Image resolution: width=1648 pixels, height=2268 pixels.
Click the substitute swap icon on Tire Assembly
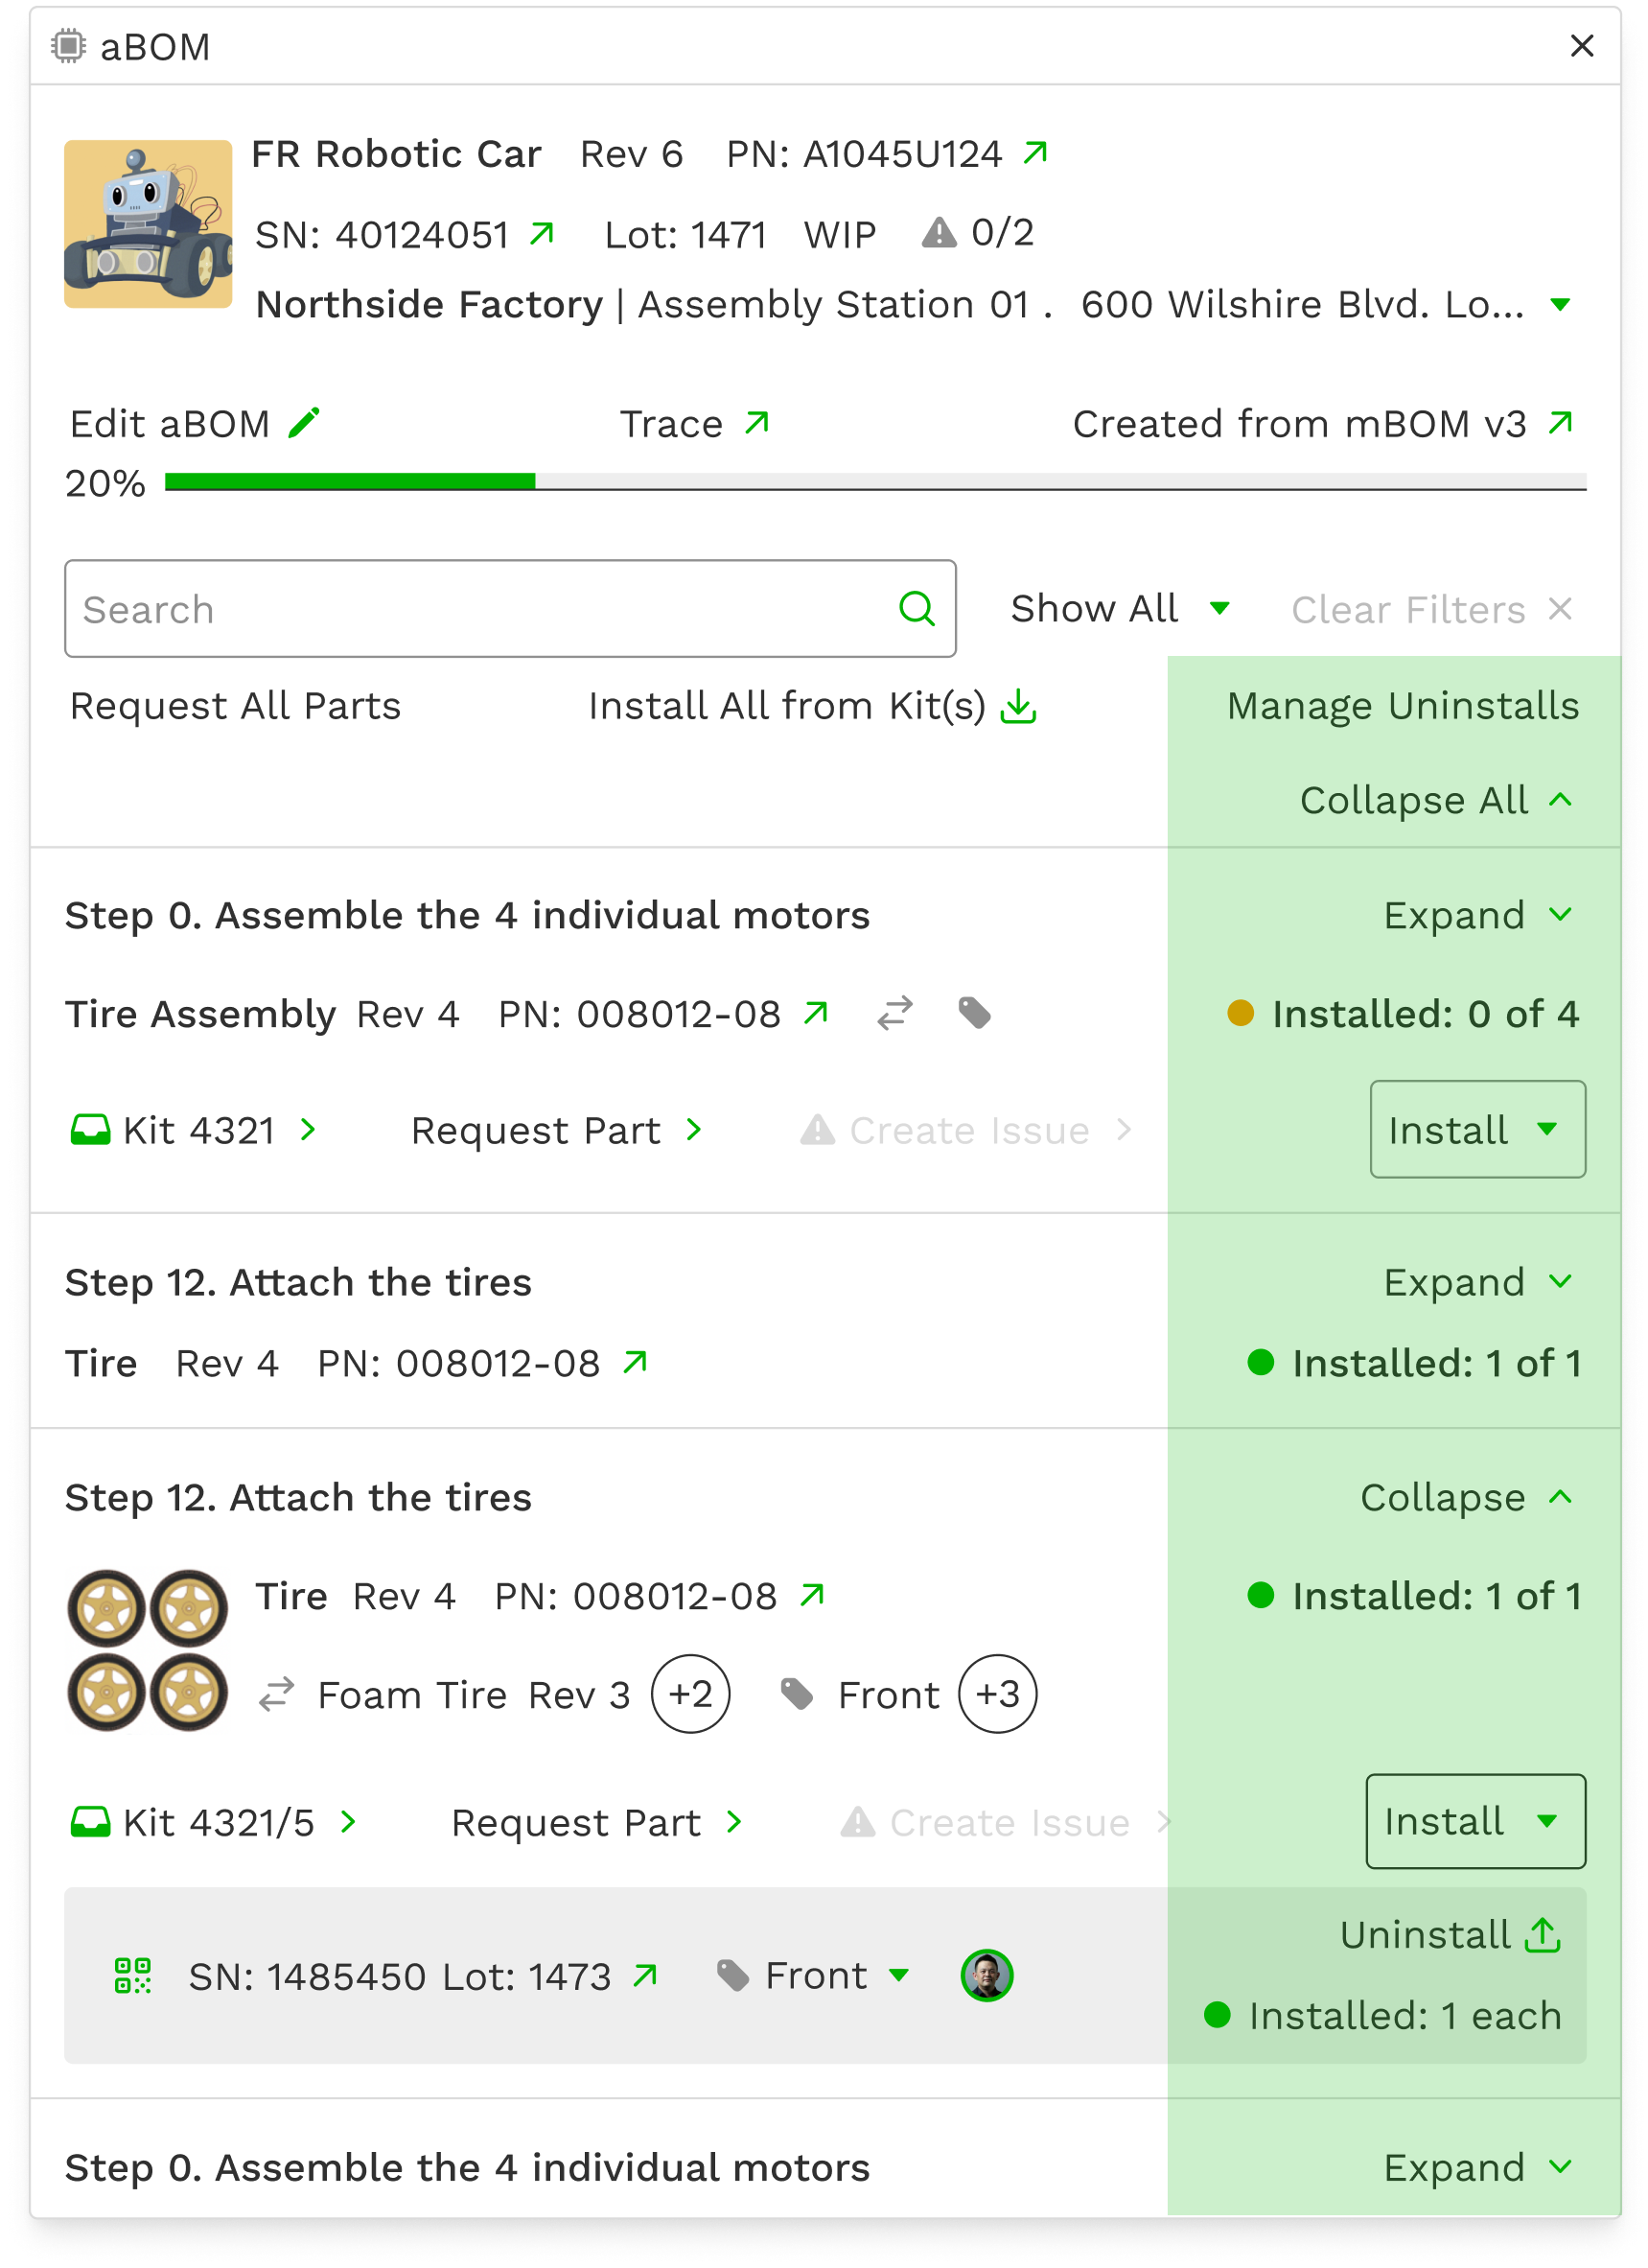[x=895, y=1013]
